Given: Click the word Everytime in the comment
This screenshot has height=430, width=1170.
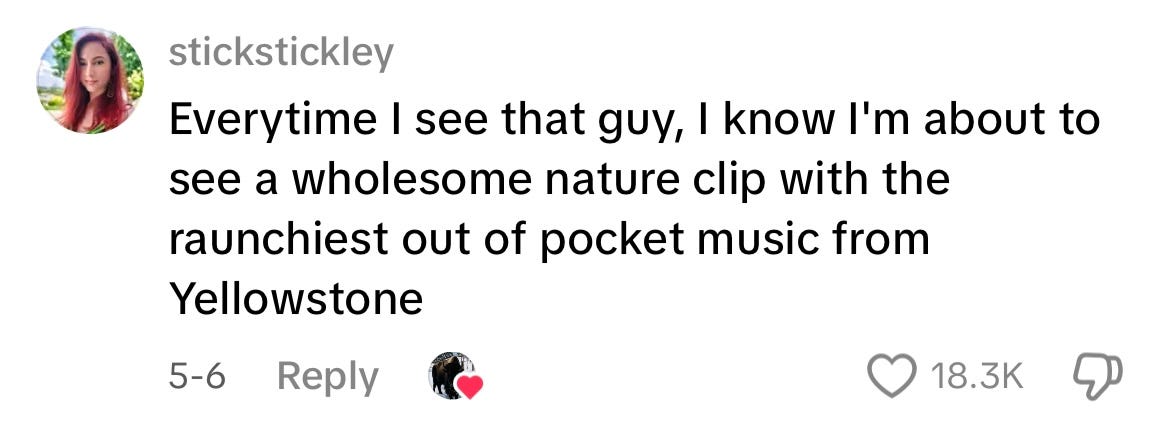Looking at the screenshot, I should coord(273,122).
